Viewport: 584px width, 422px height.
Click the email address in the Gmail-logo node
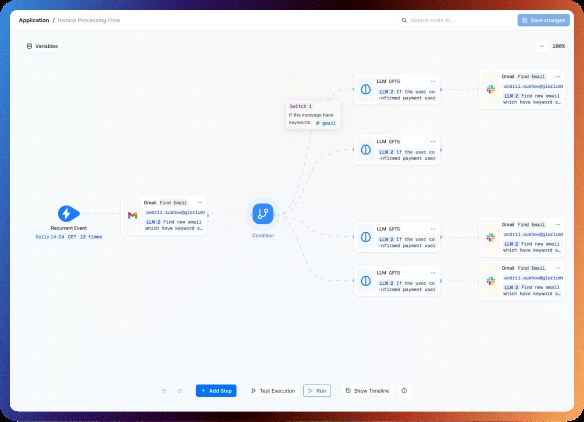coord(175,212)
